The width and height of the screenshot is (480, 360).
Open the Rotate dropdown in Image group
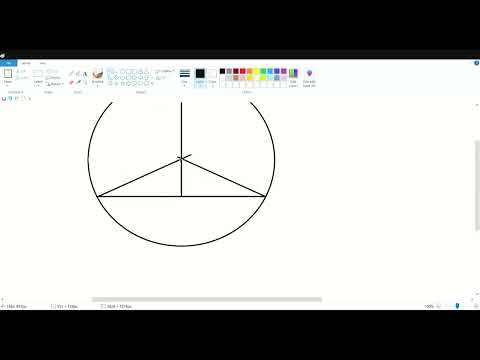(x=54, y=84)
